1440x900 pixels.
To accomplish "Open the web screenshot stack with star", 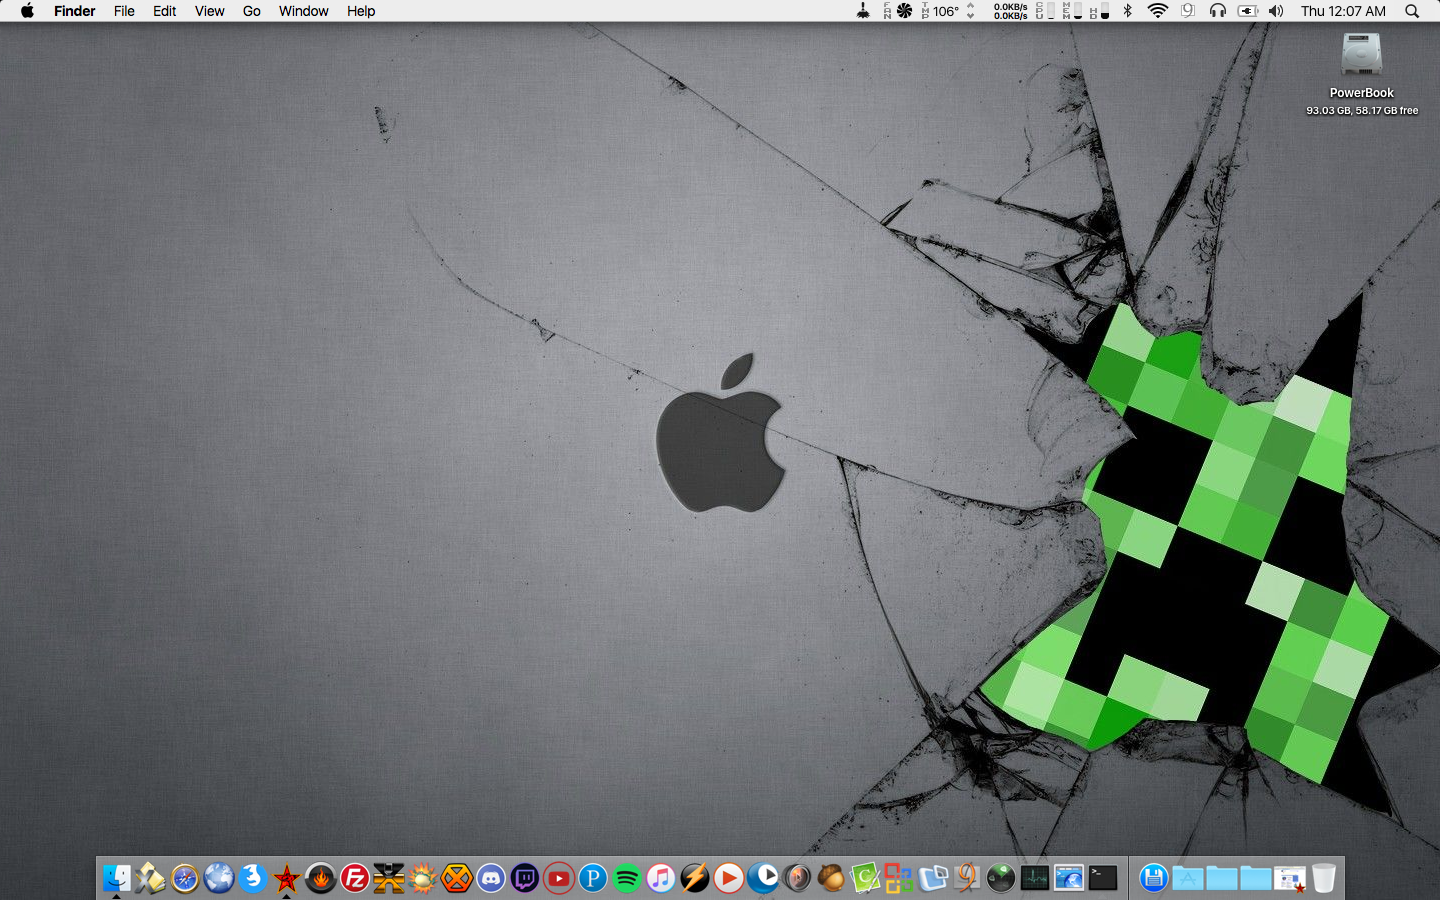I will click(1290, 878).
